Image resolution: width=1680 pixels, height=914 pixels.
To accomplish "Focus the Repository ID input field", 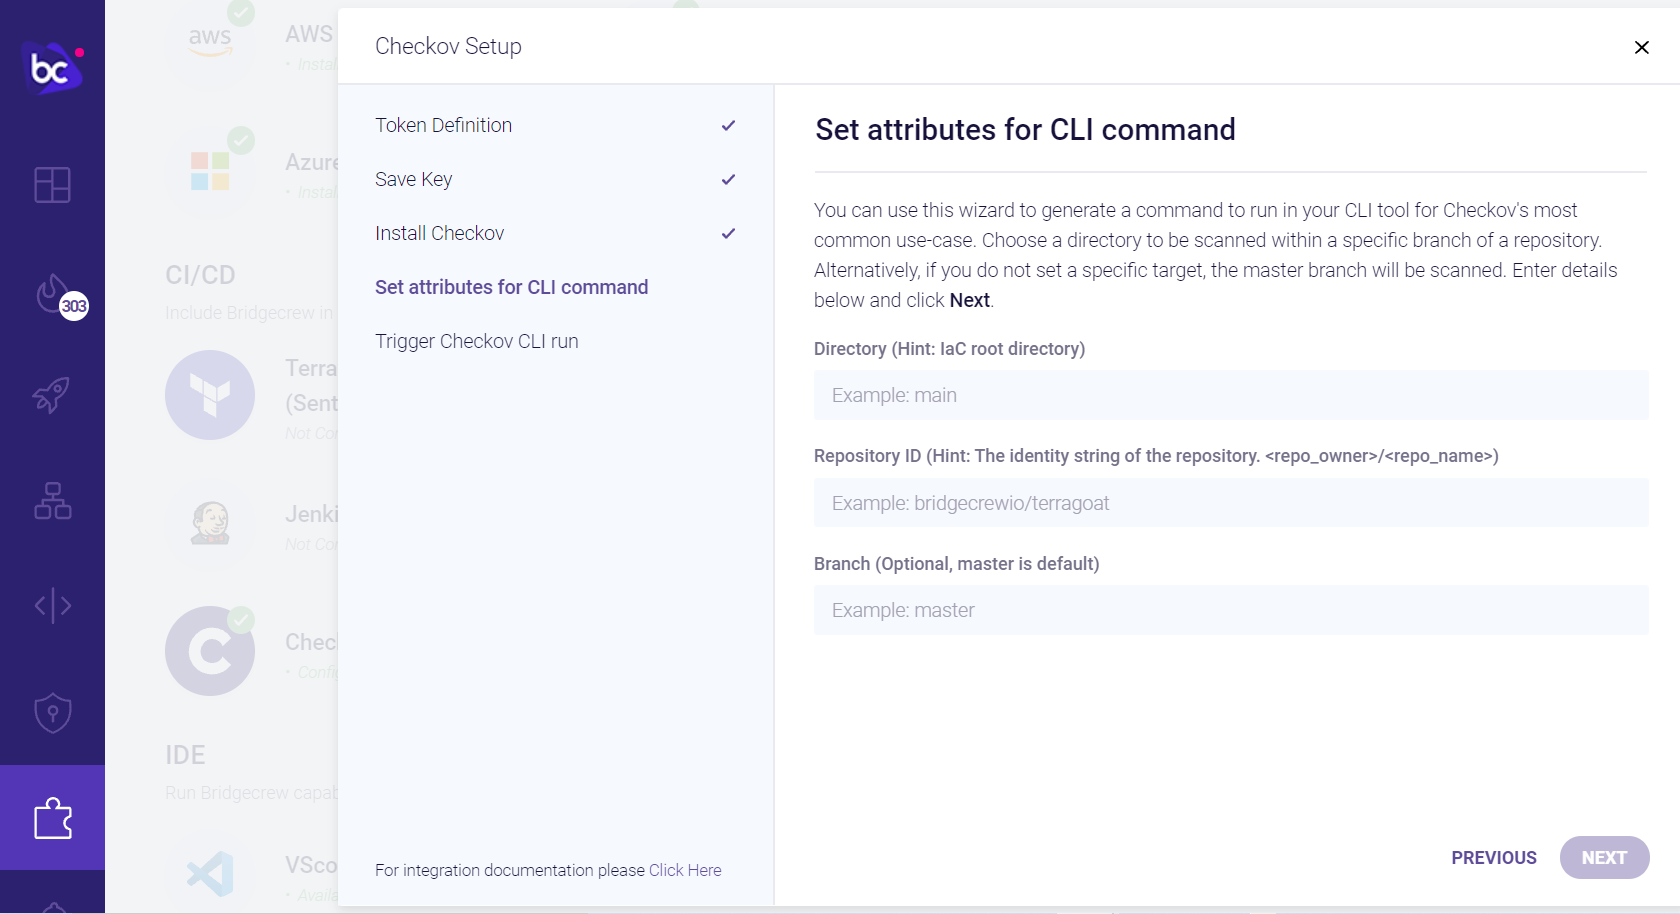I will pos(1230,503).
